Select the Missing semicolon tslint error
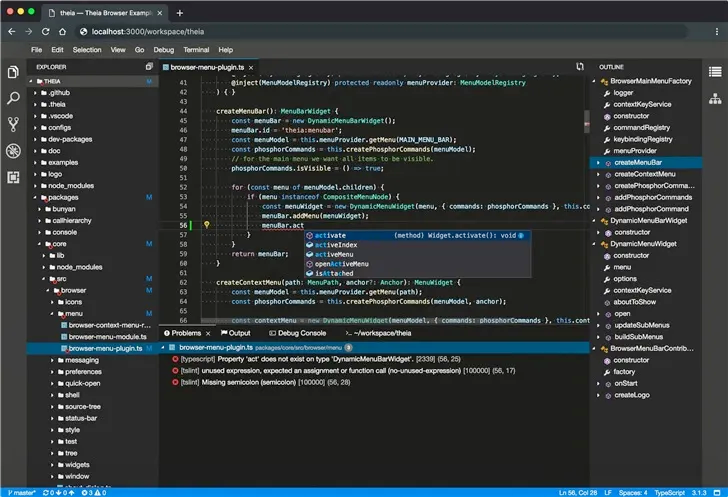 [x=261, y=382]
